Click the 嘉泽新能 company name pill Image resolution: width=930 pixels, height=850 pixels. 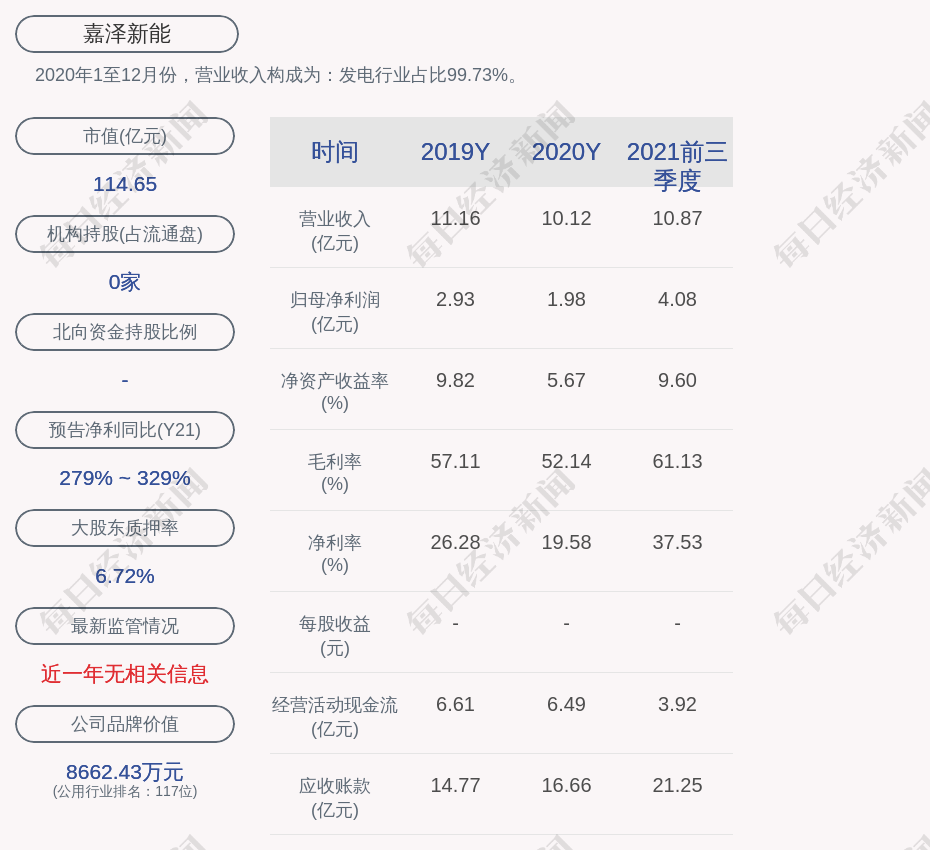[127, 34]
